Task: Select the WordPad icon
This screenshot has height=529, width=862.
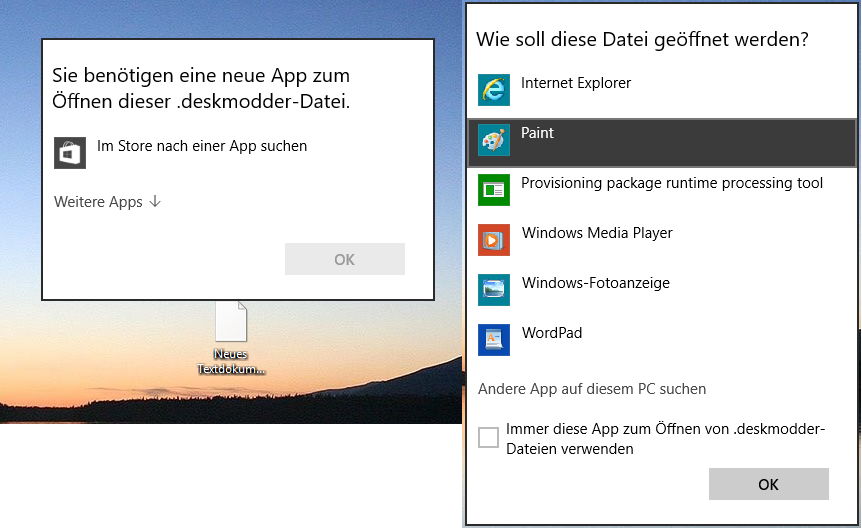Action: pyautogui.click(x=494, y=340)
